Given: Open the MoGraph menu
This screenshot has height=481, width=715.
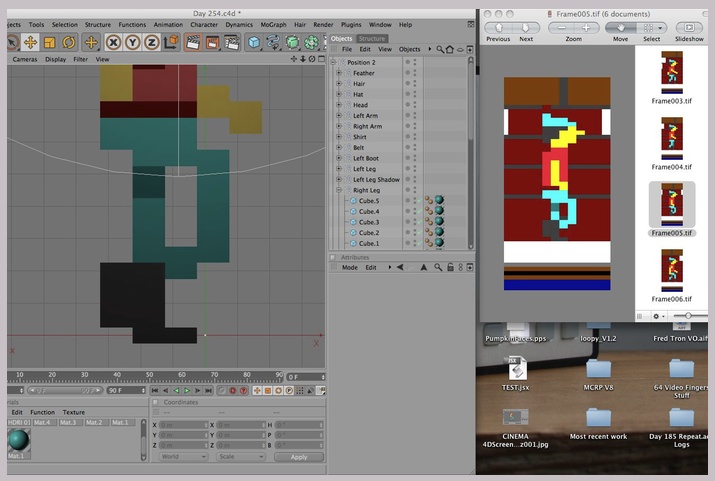Looking at the screenshot, I should (272, 24).
